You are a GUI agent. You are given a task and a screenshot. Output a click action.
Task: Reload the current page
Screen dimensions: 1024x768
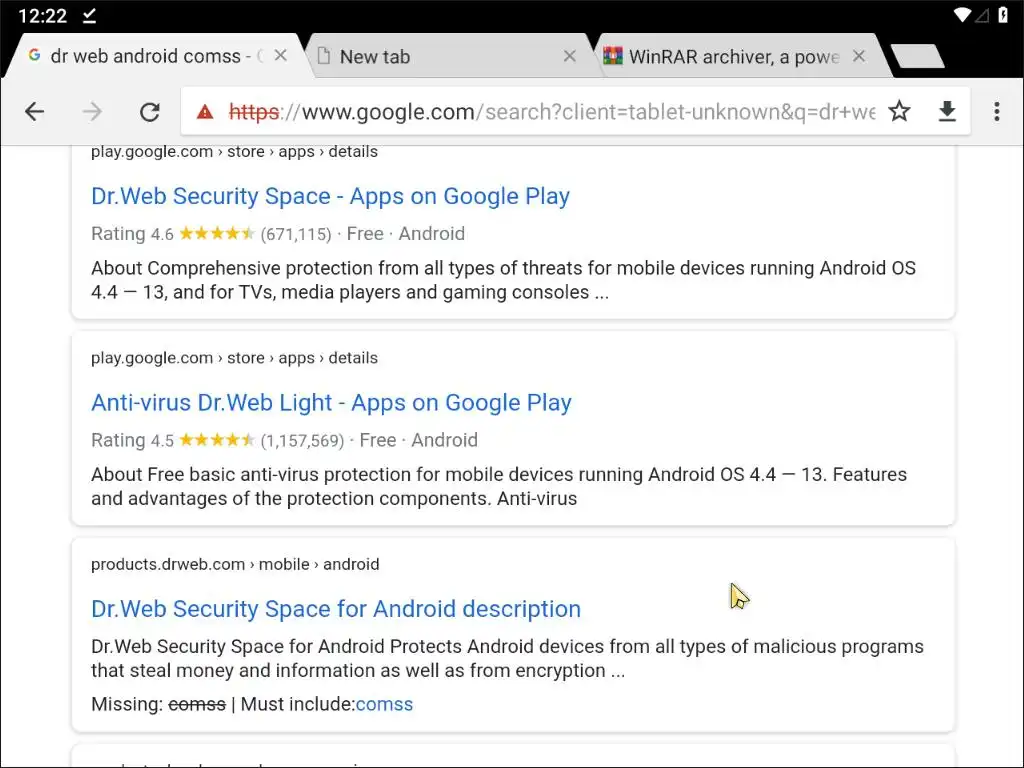pyautogui.click(x=150, y=112)
